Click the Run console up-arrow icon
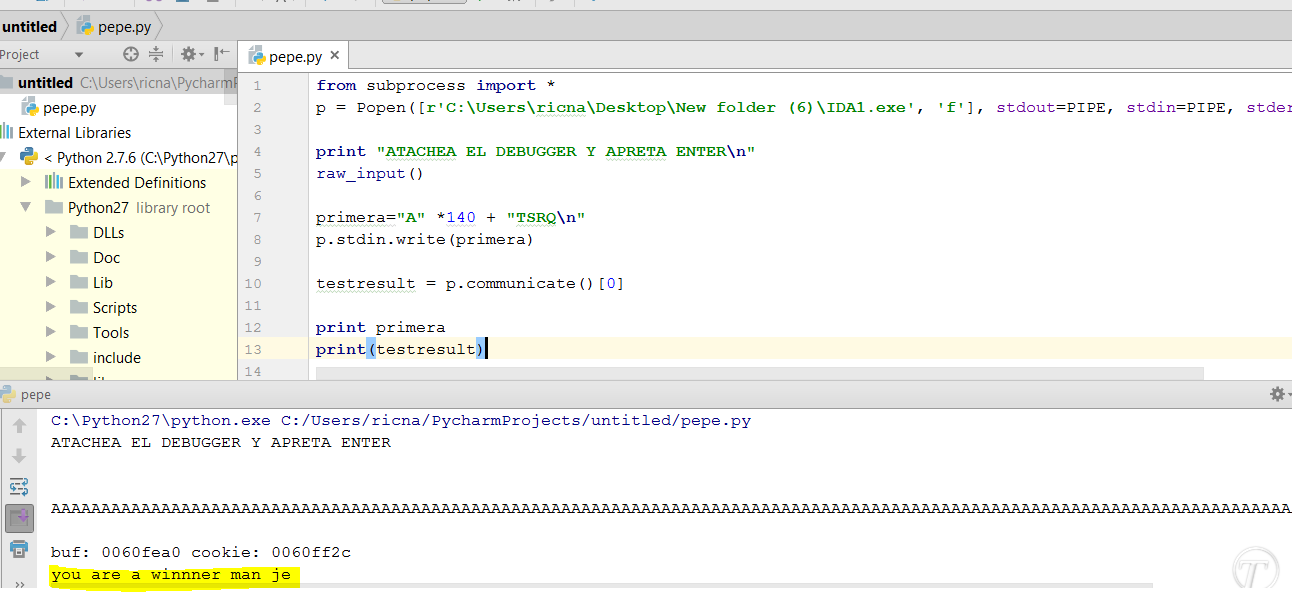The height and width of the screenshot is (592, 1292). 19,426
